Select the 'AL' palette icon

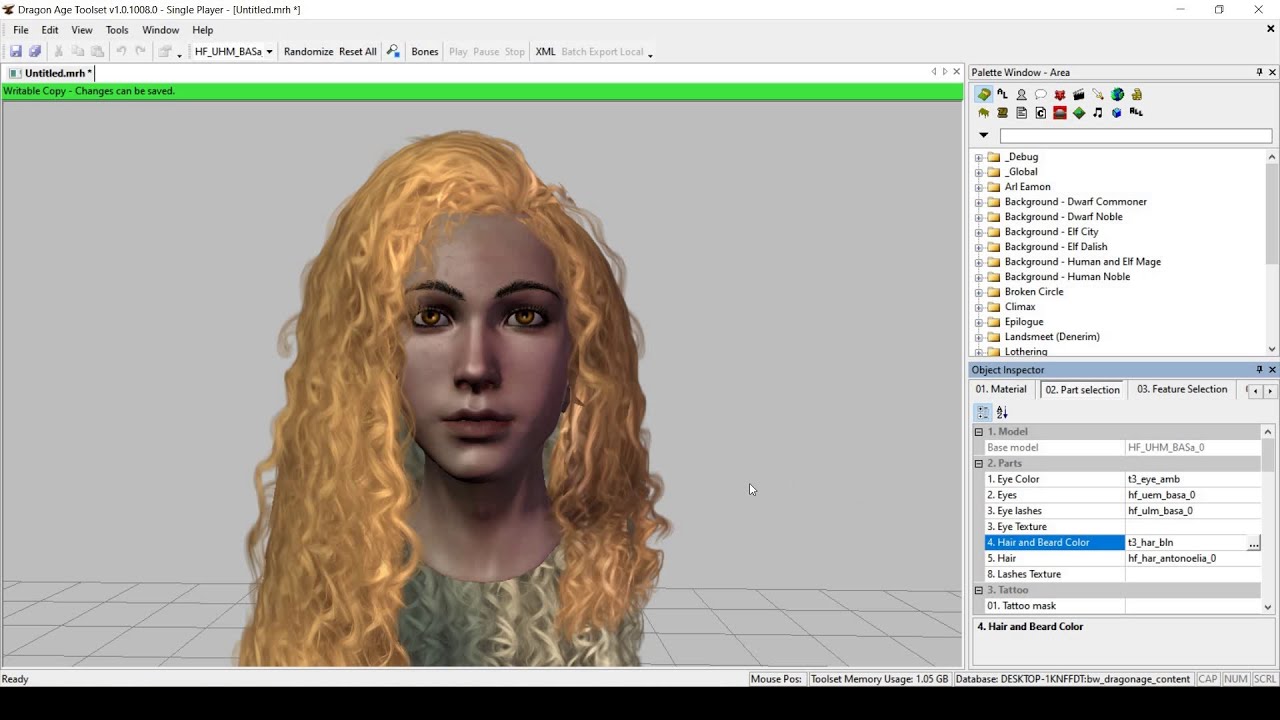[x=1002, y=94]
